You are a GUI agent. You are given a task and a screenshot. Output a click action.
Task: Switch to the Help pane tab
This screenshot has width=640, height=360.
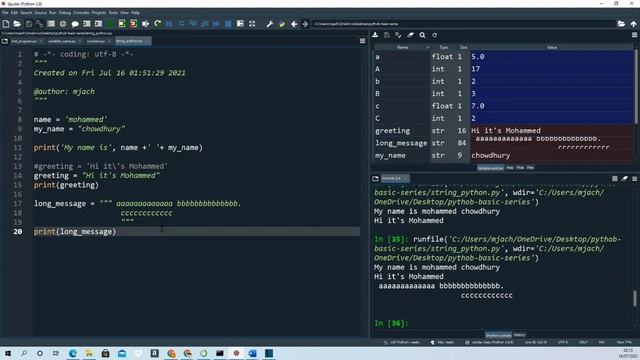click(x=510, y=168)
